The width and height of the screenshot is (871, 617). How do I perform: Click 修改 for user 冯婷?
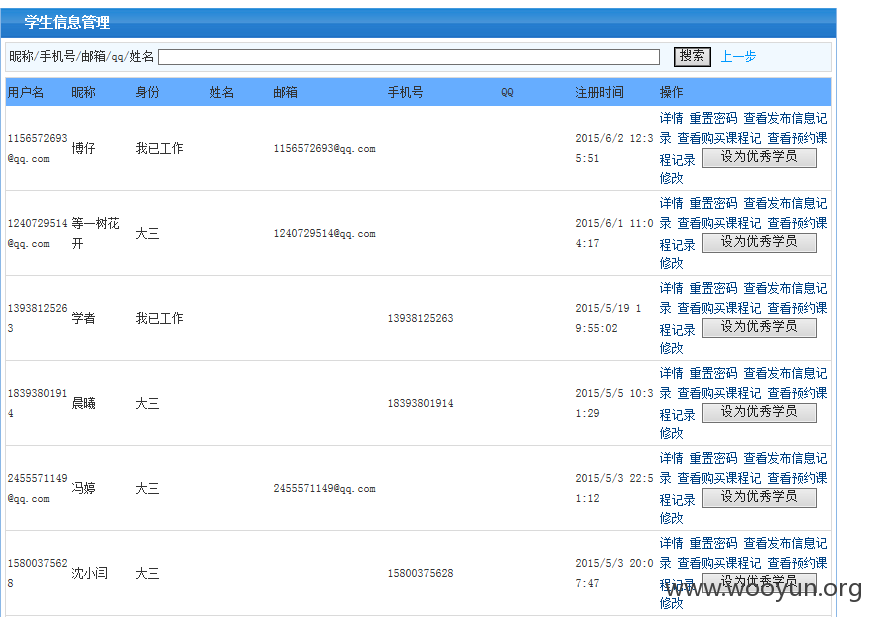(x=671, y=518)
